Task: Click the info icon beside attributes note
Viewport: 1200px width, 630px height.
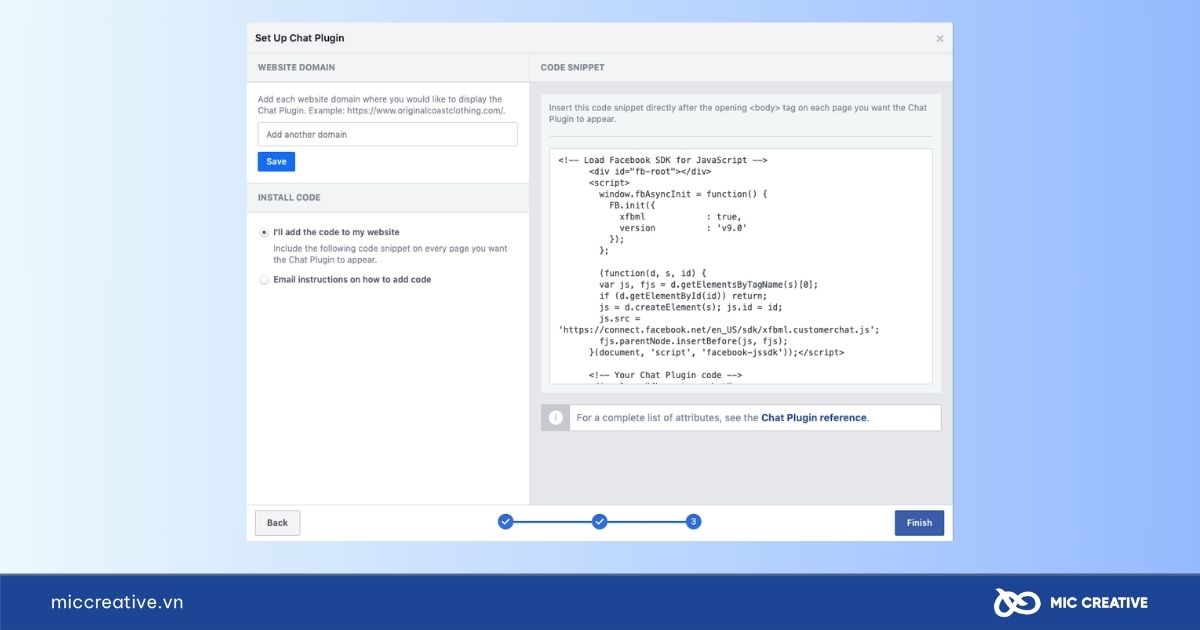Action: click(556, 418)
